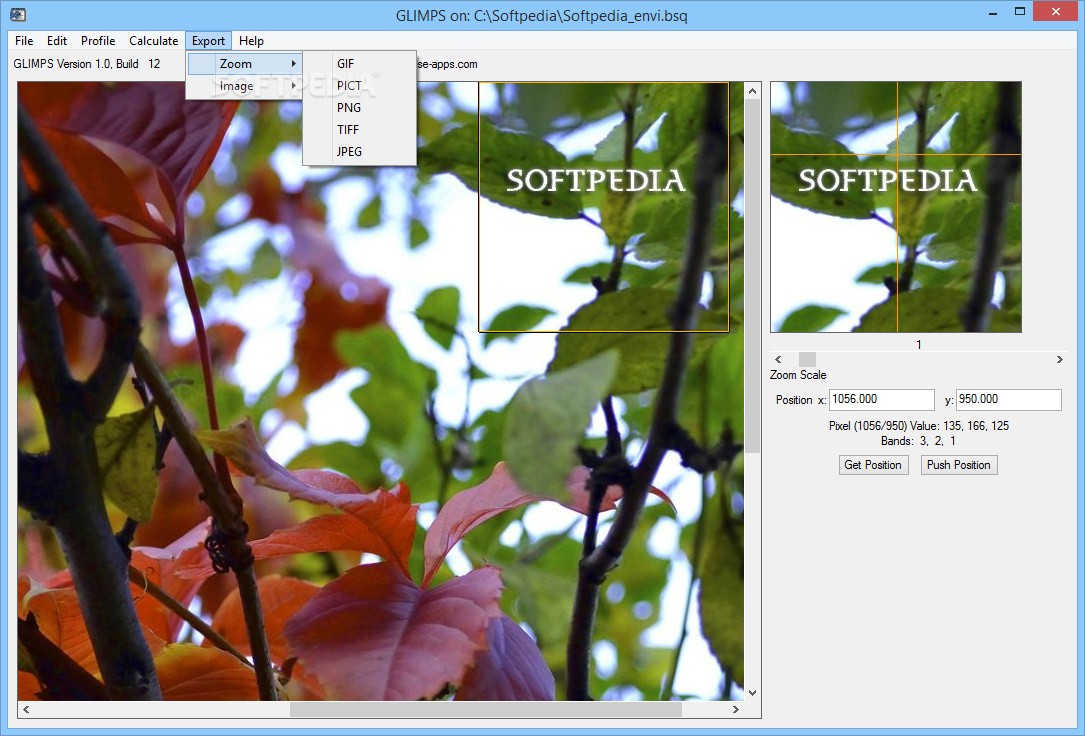Viewport: 1085px width, 736px height.
Task: Click the 'Zoom Scale' label
Action: (798, 375)
